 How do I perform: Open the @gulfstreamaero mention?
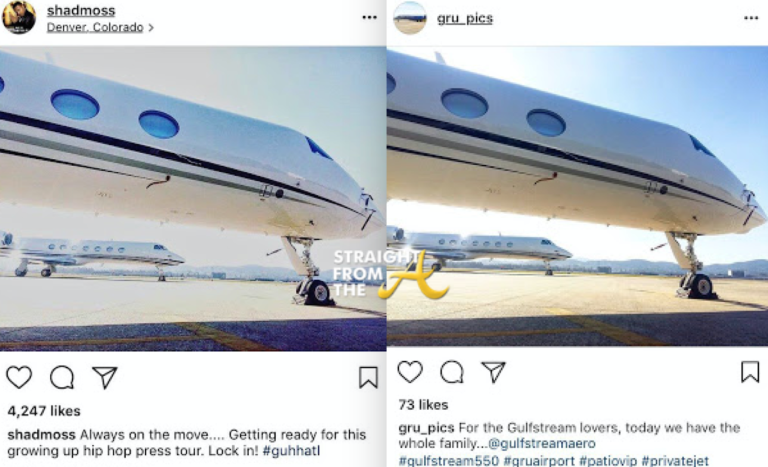(542, 443)
